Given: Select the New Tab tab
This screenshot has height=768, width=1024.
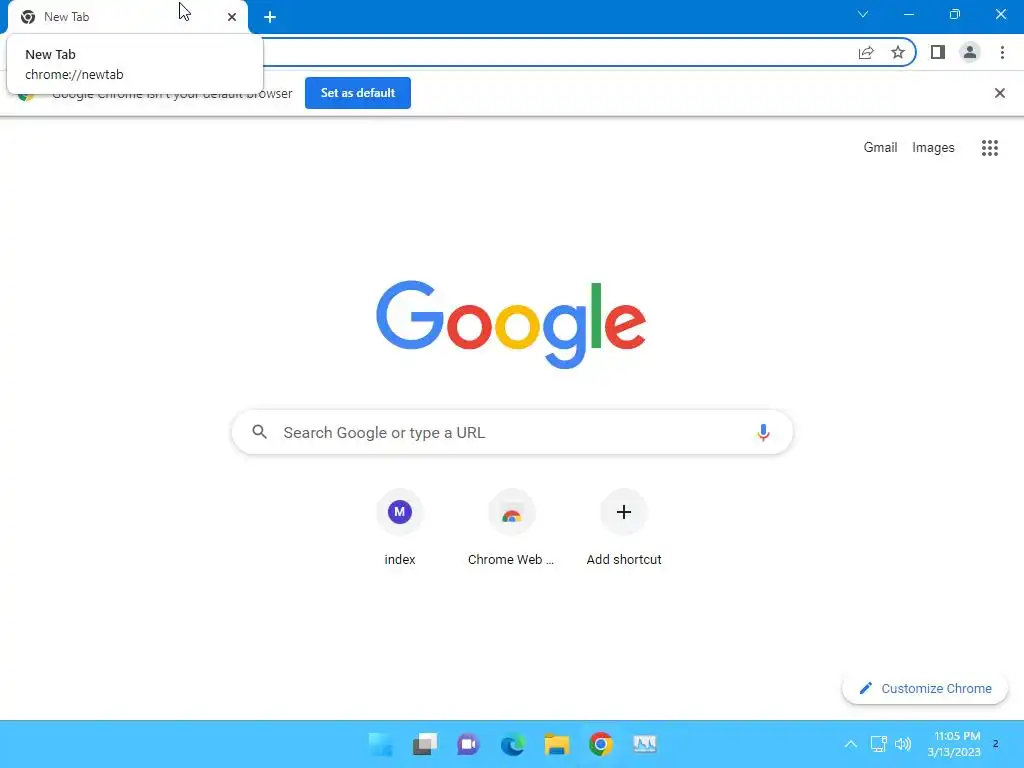Looking at the screenshot, I should 127,17.
